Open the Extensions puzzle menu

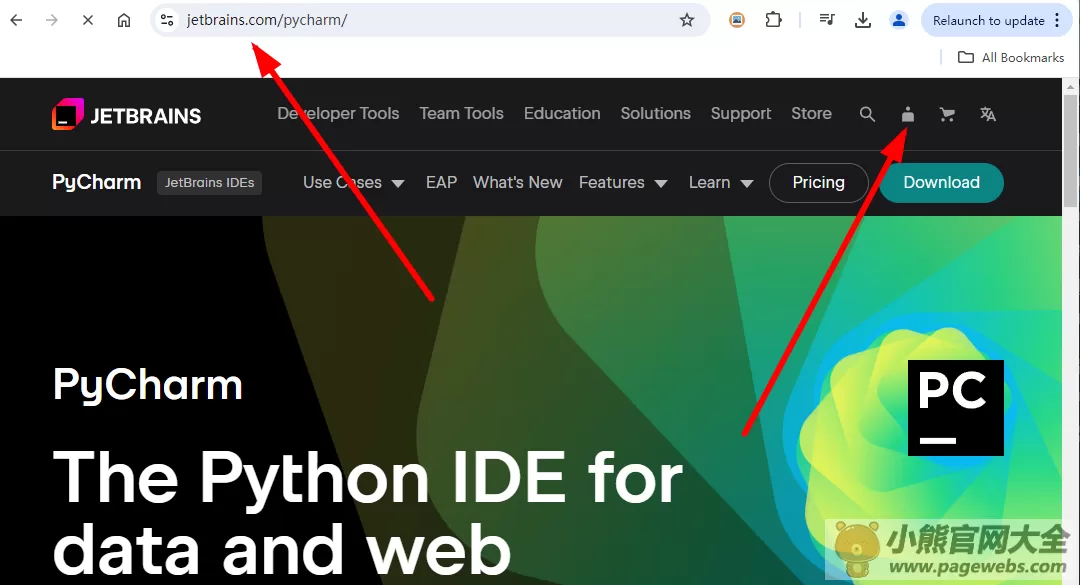coord(773,20)
